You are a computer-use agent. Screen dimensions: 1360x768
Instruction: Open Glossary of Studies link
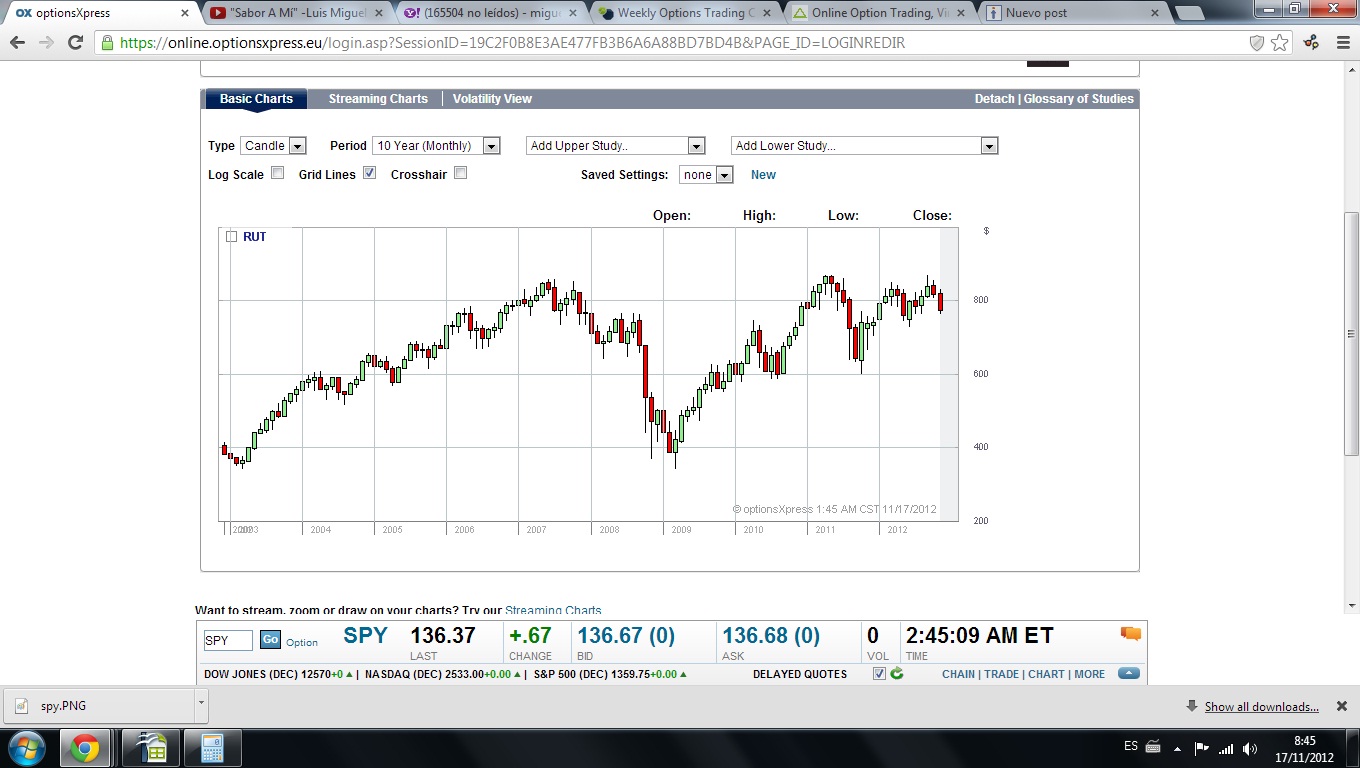pos(1079,99)
